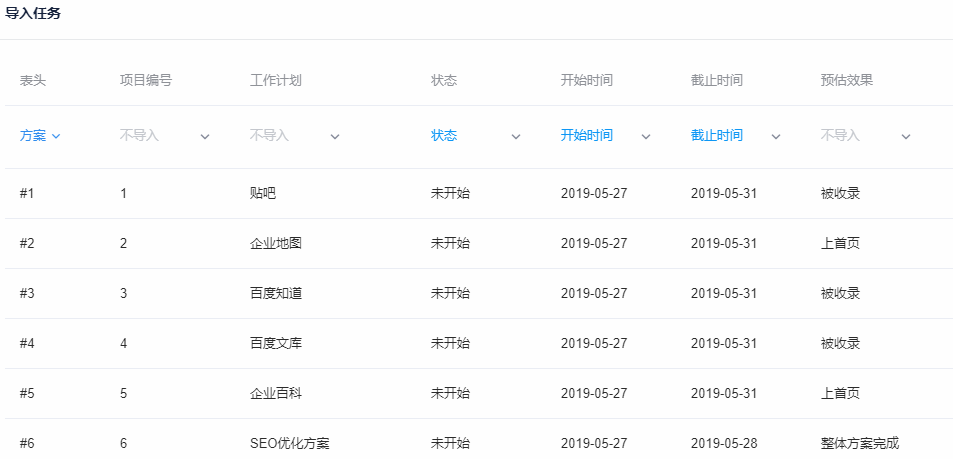The image size is (953, 459).
Task: Click 未开始 status in SEO优化方案 row
Action: tap(450, 443)
